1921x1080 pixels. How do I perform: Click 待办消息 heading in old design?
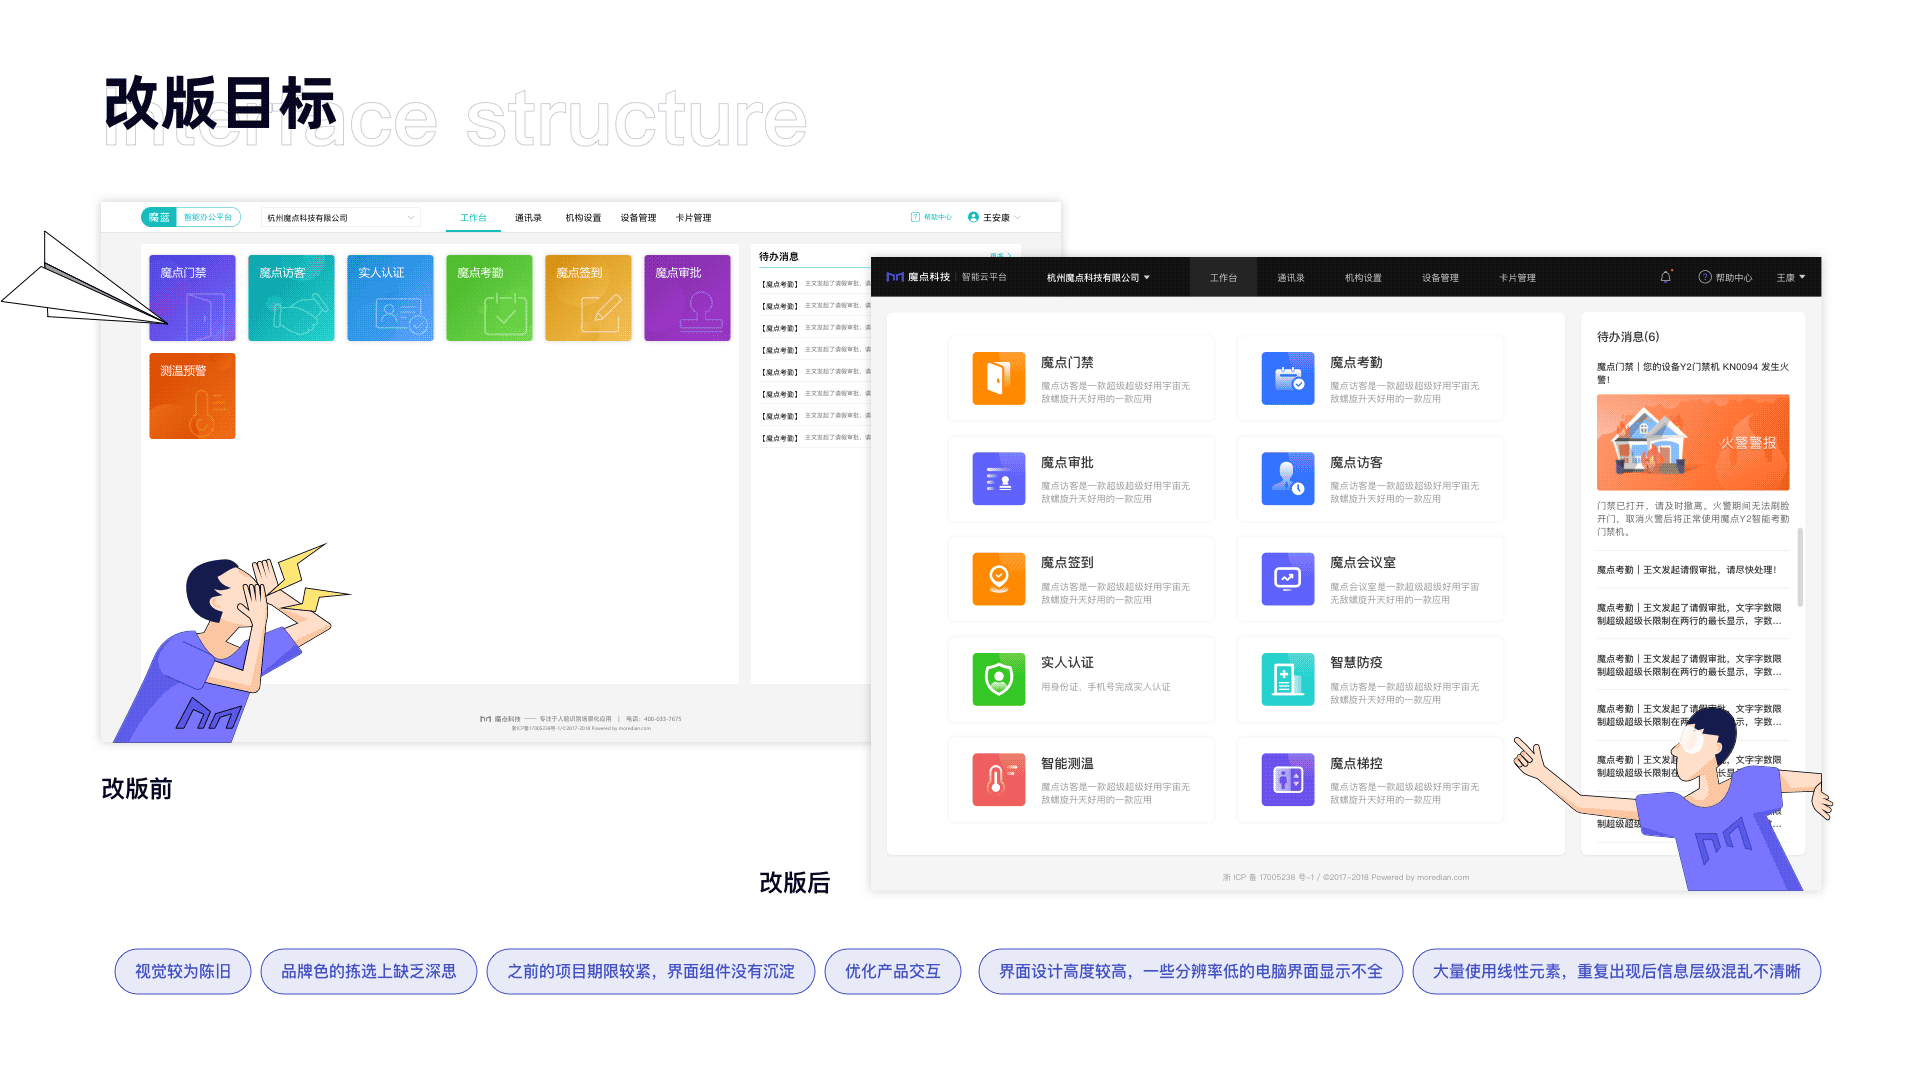[x=778, y=257]
